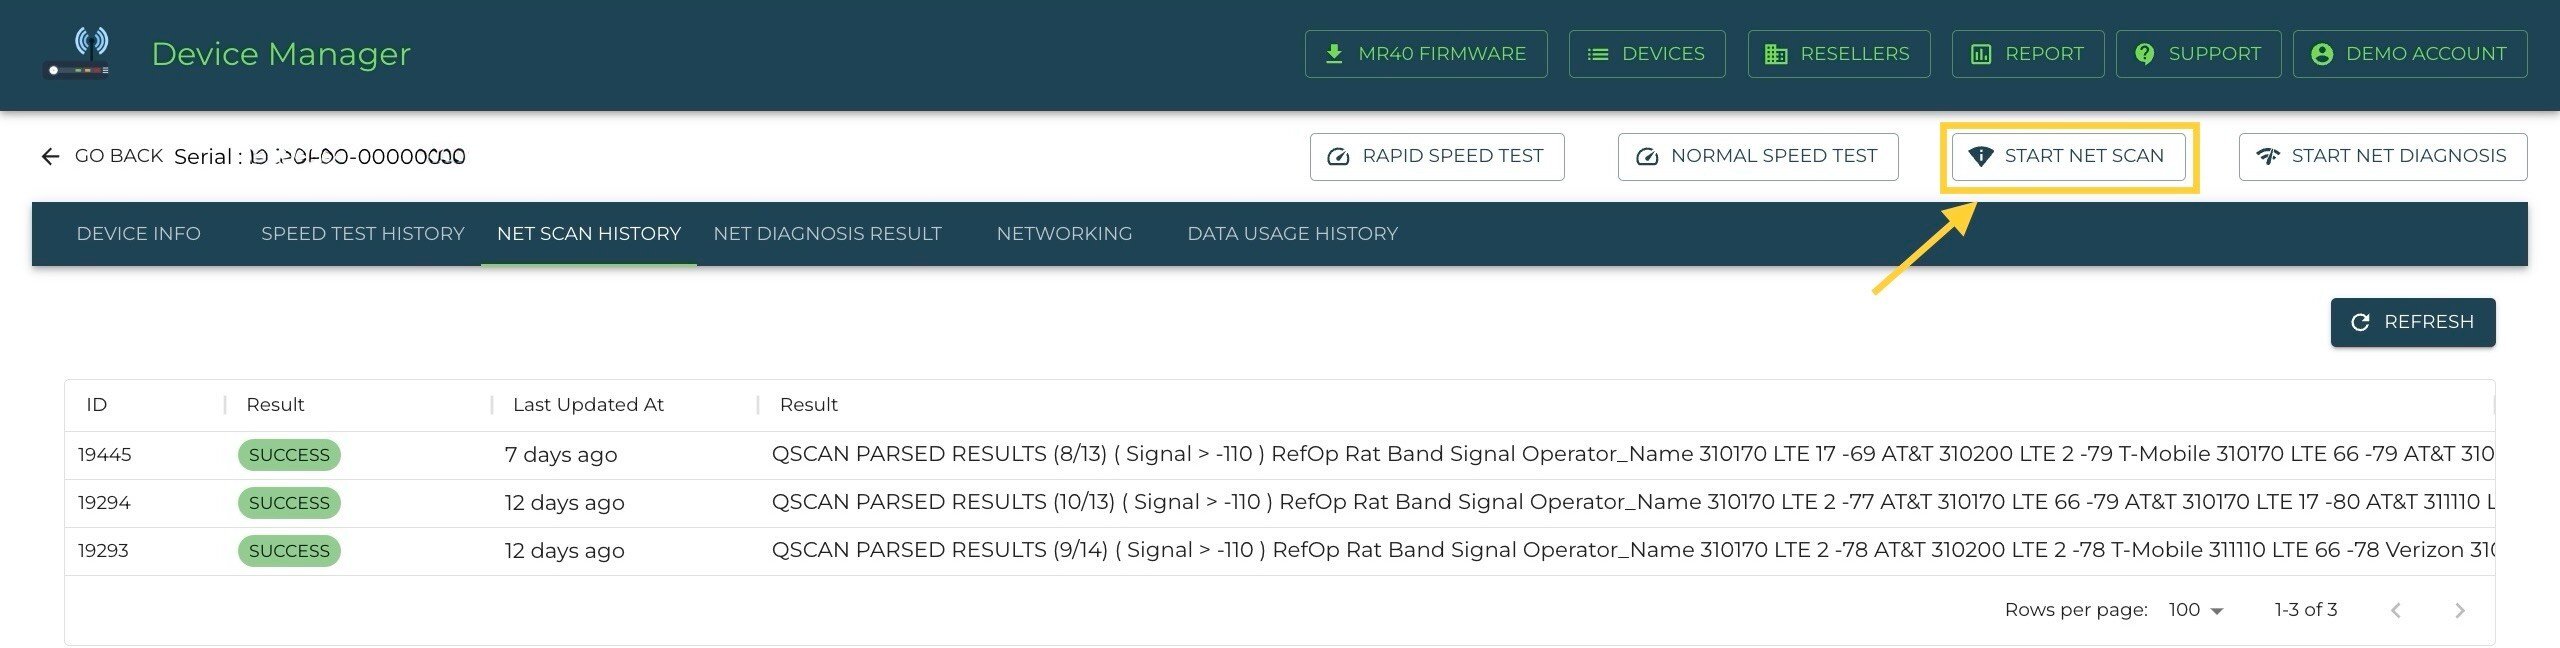Switch to the Device Info tab

(138, 234)
